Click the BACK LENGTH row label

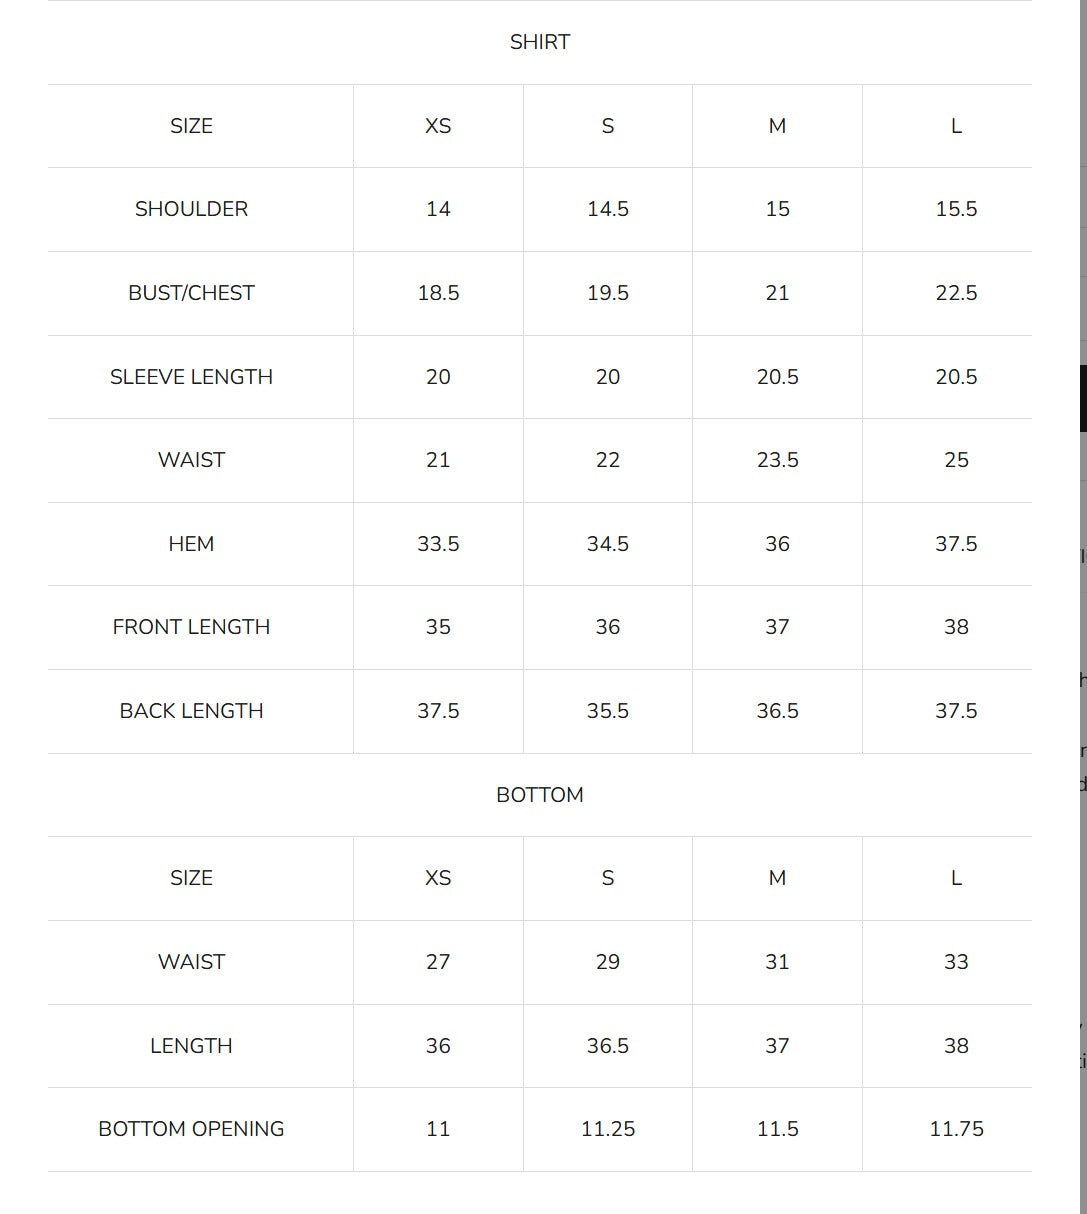[191, 711]
